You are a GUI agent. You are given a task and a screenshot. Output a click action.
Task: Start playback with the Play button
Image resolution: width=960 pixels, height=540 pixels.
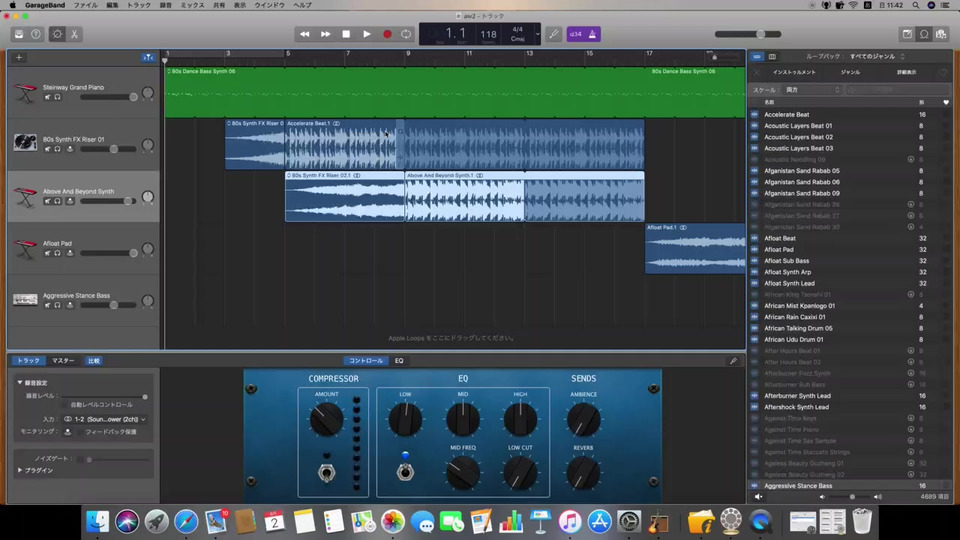[366, 34]
